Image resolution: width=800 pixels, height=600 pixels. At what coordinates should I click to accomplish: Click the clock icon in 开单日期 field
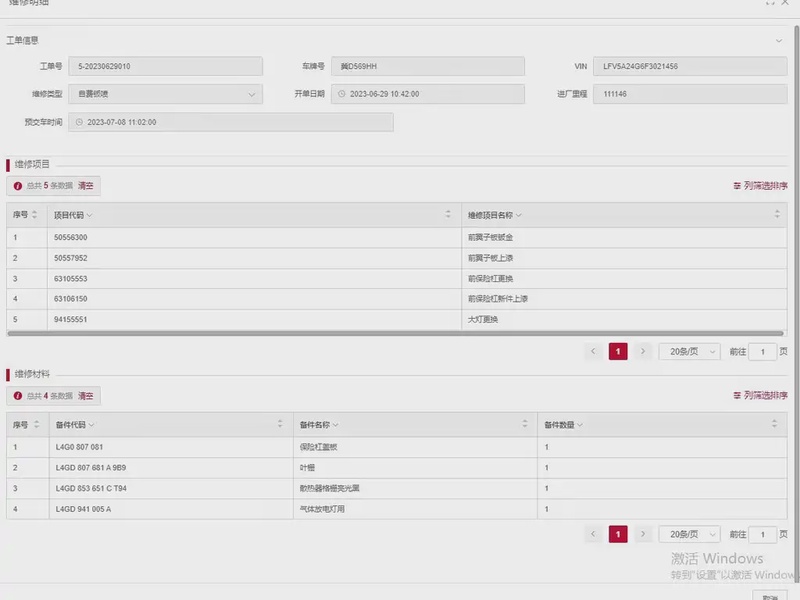point(341,94)
